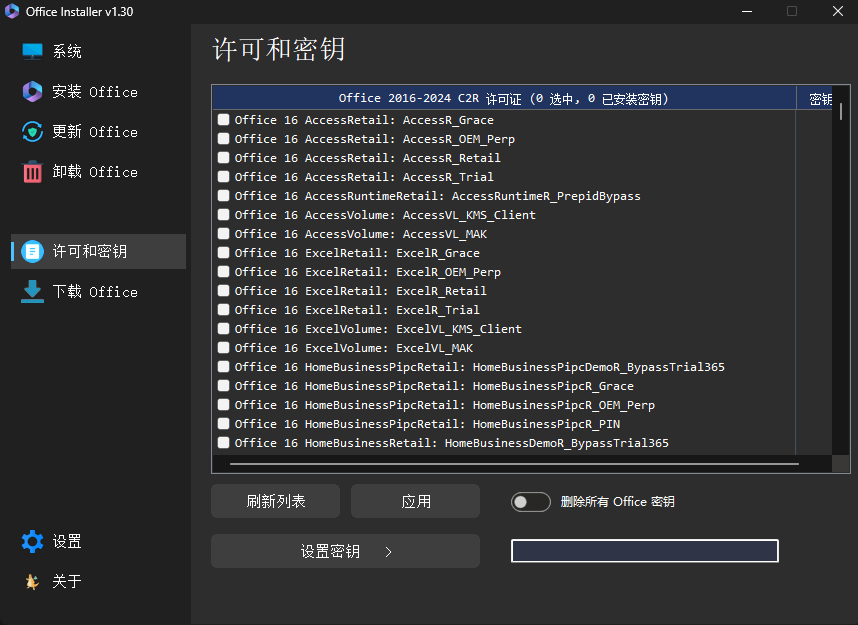Viewport: 858px width, 625px height.
Task: Click the key input text field
Action: [x=644, y=551]
